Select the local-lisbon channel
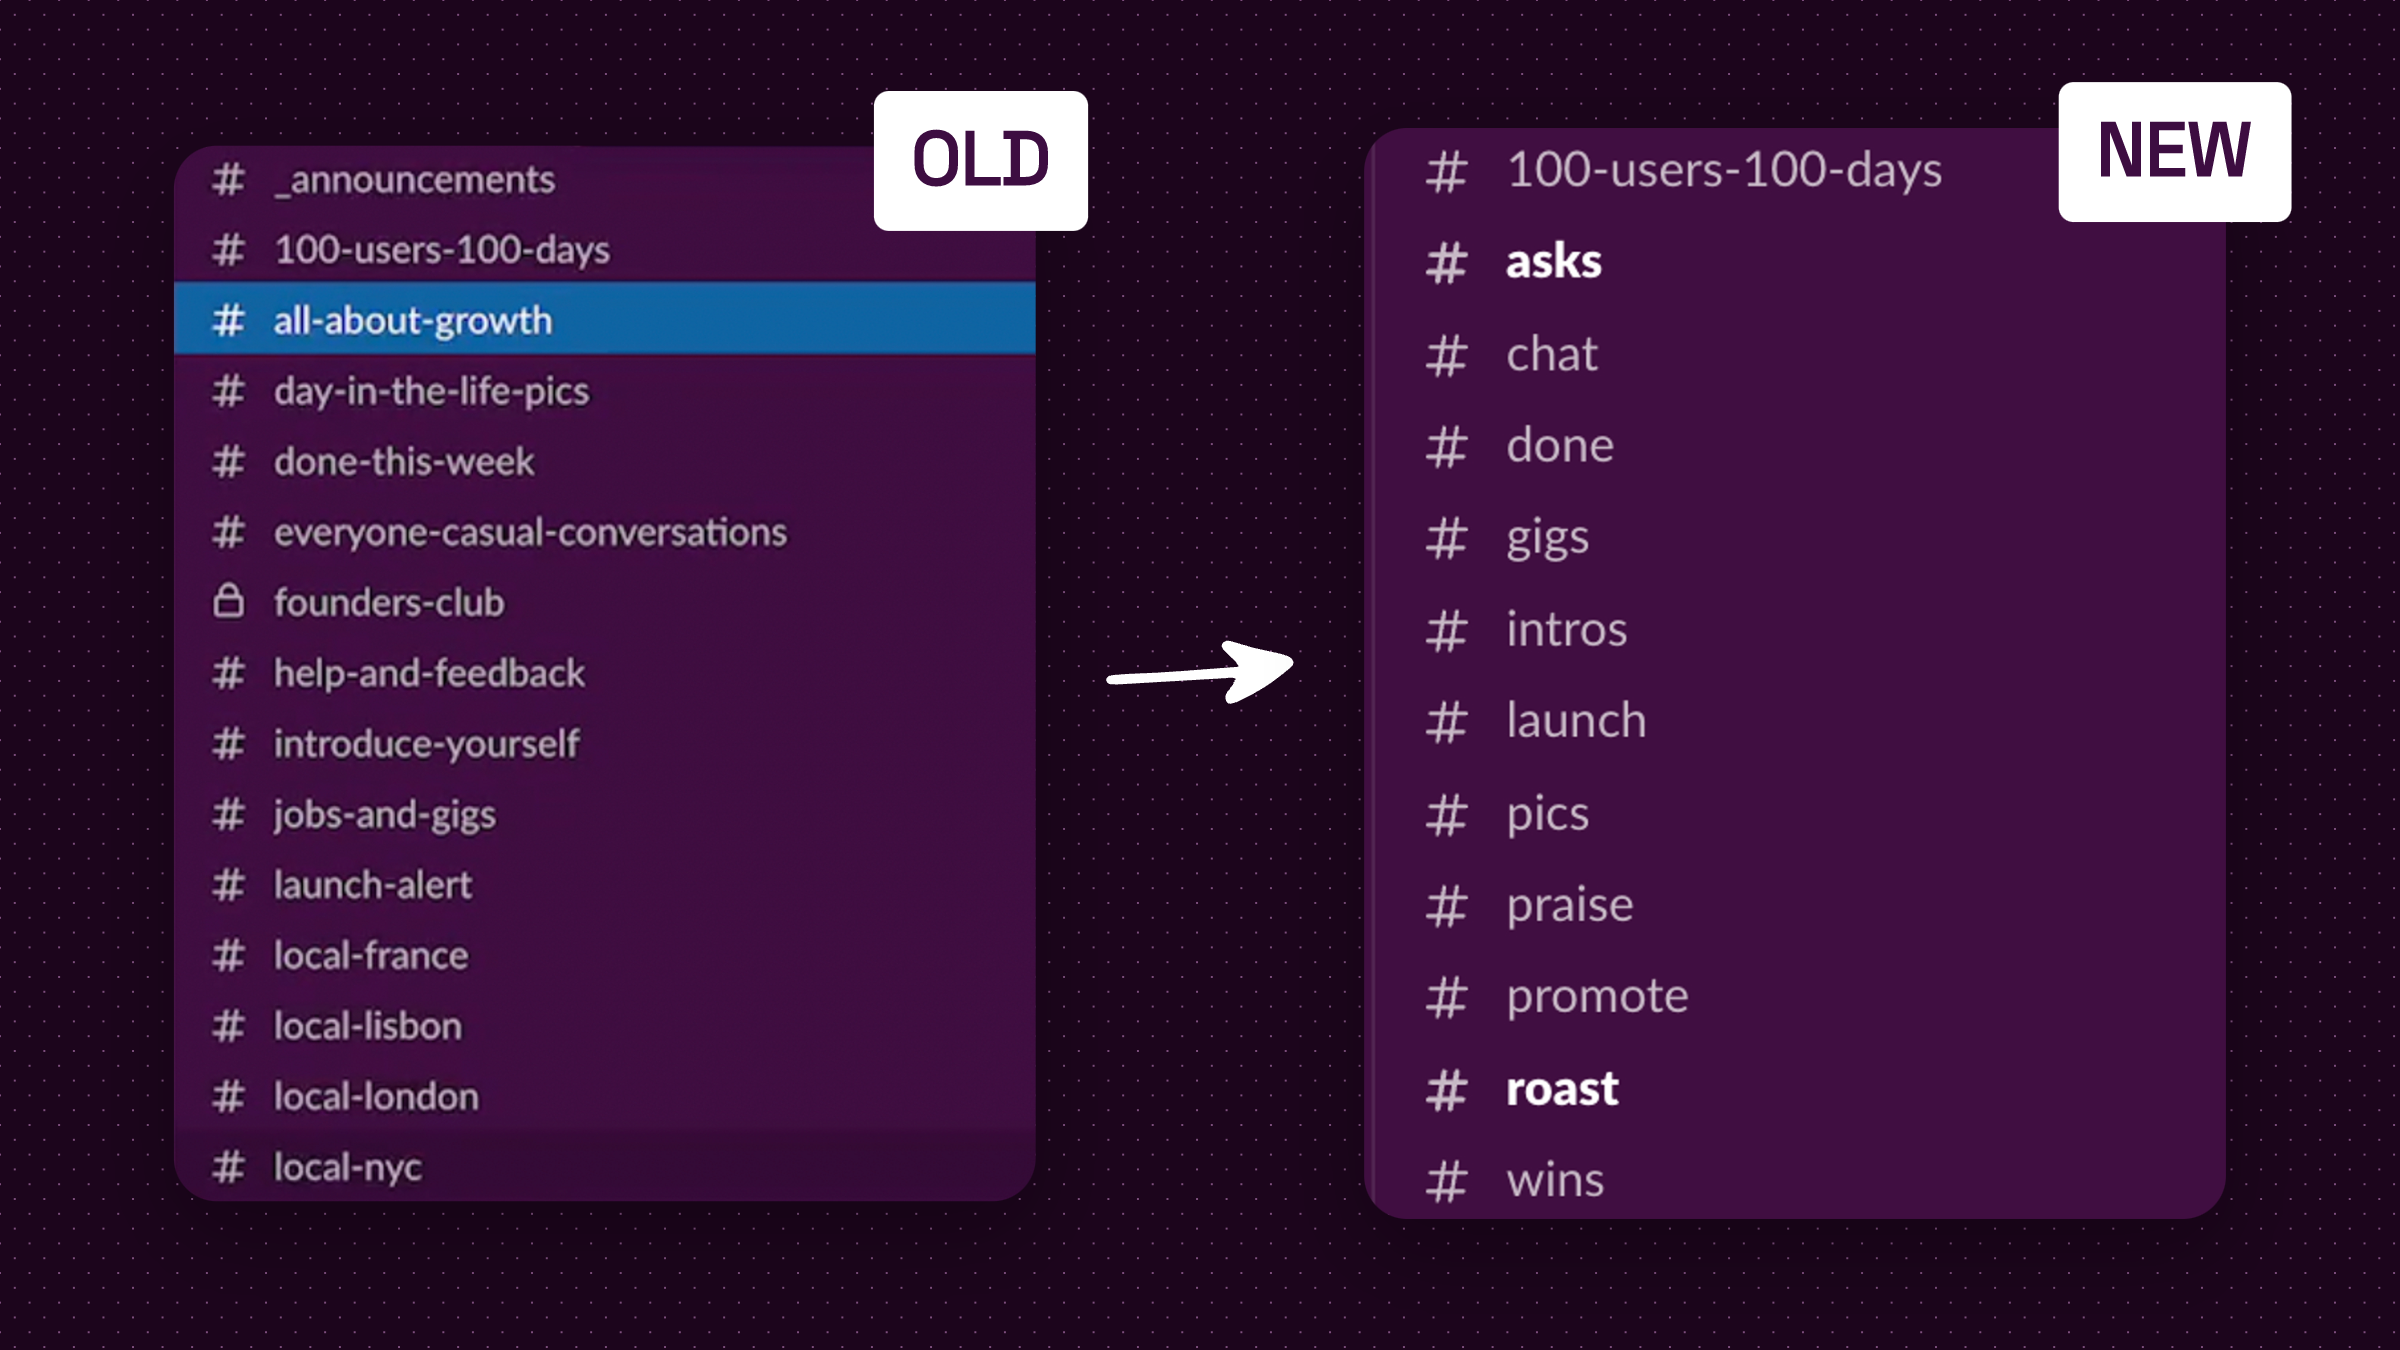Viewport: 2400px width, 1350px height. [x=368, y=1026]
